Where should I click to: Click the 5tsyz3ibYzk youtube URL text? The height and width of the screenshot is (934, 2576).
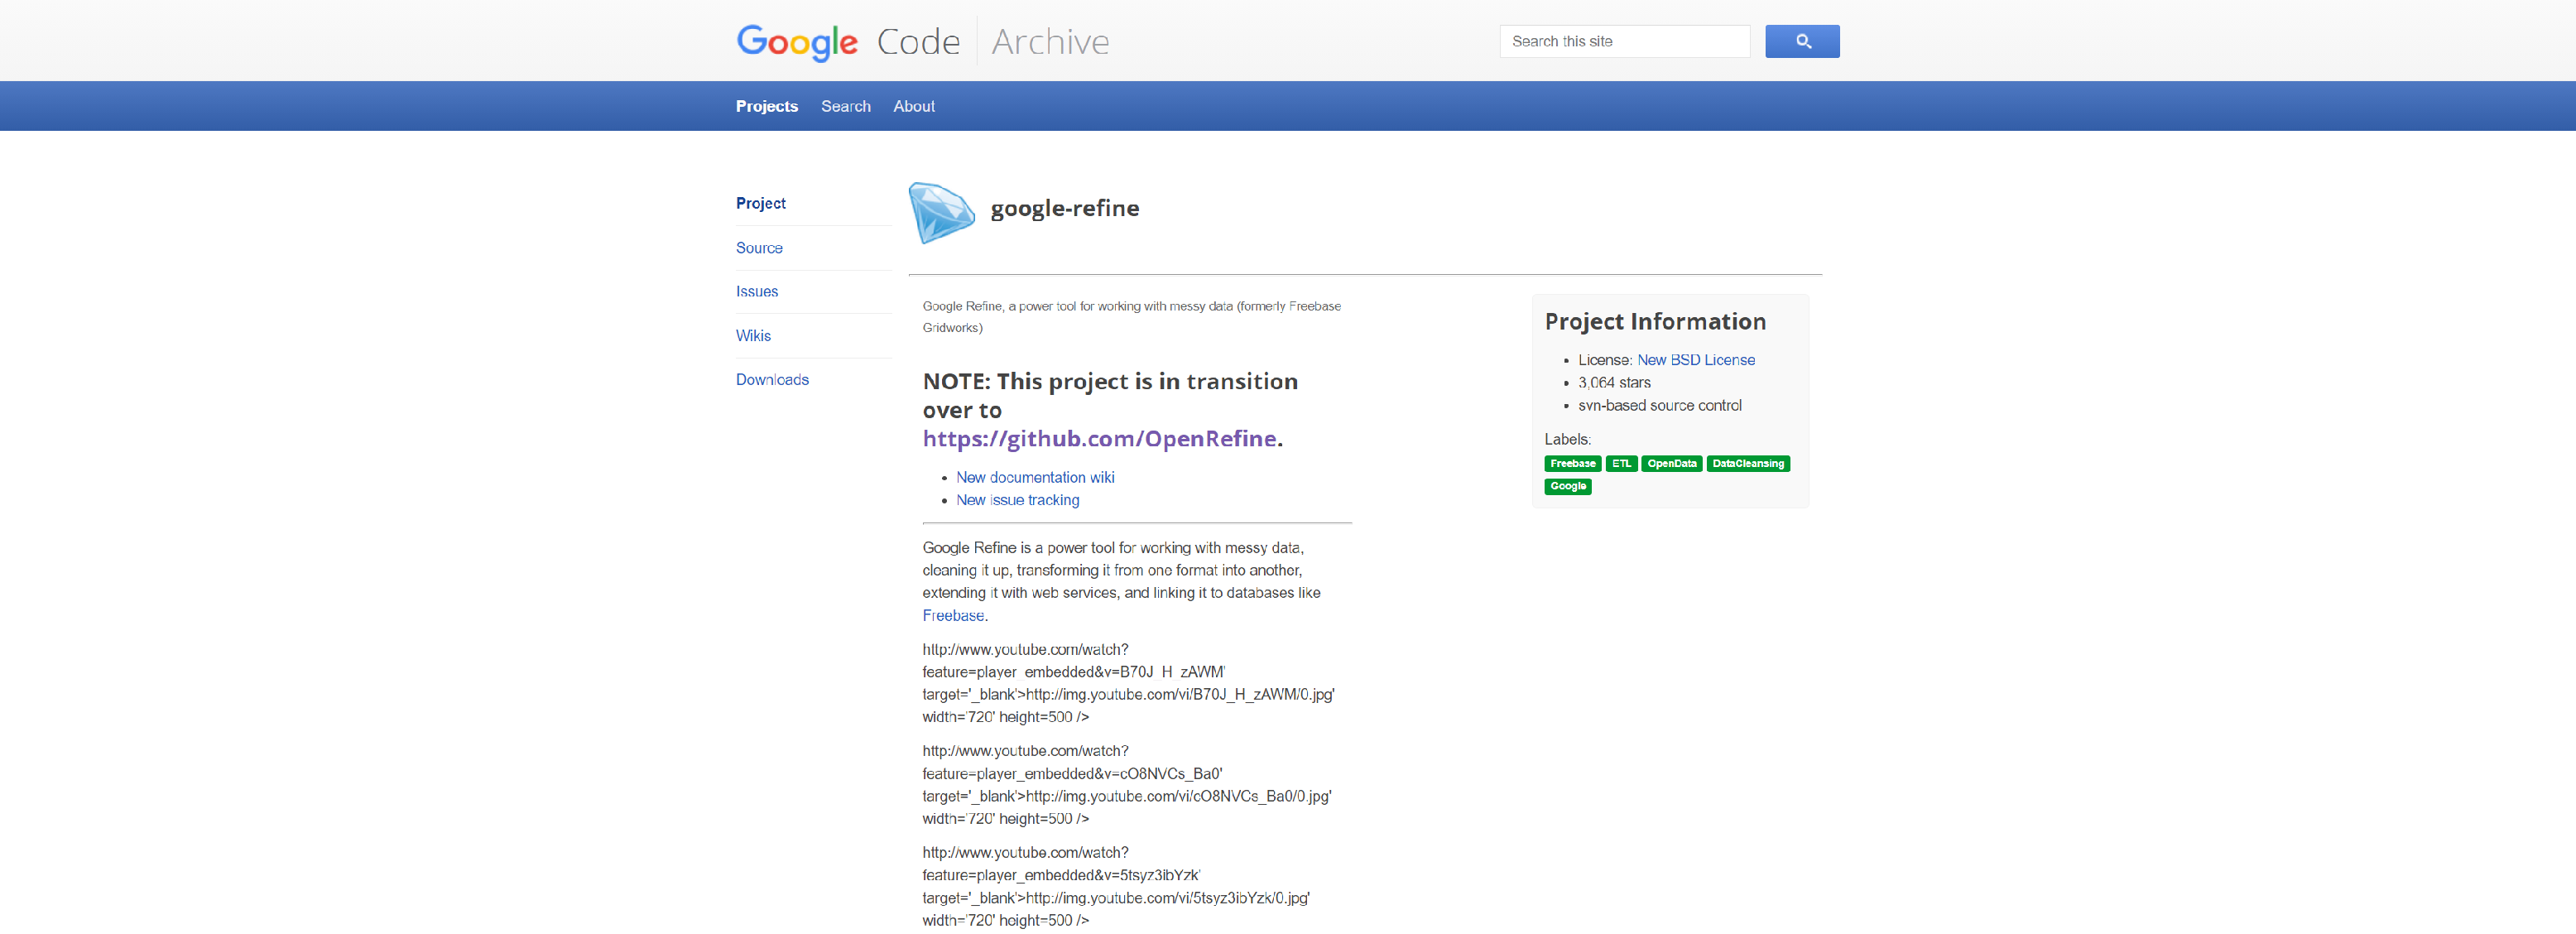coord(1116,886)
